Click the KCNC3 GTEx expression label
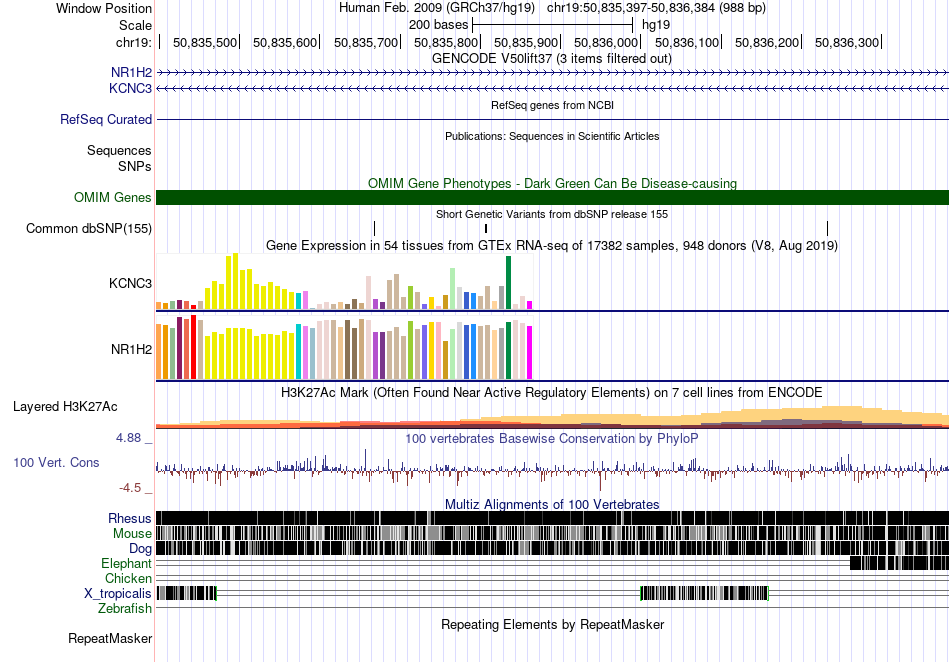The width and height of the screenshot is (950, 662). (x=130, y=283)
